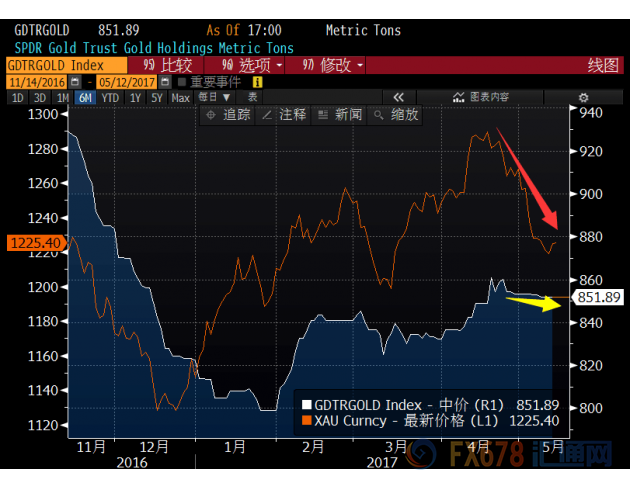Click the 940 right axis label
The image size is (630, 490).
(x=591, y=113)
